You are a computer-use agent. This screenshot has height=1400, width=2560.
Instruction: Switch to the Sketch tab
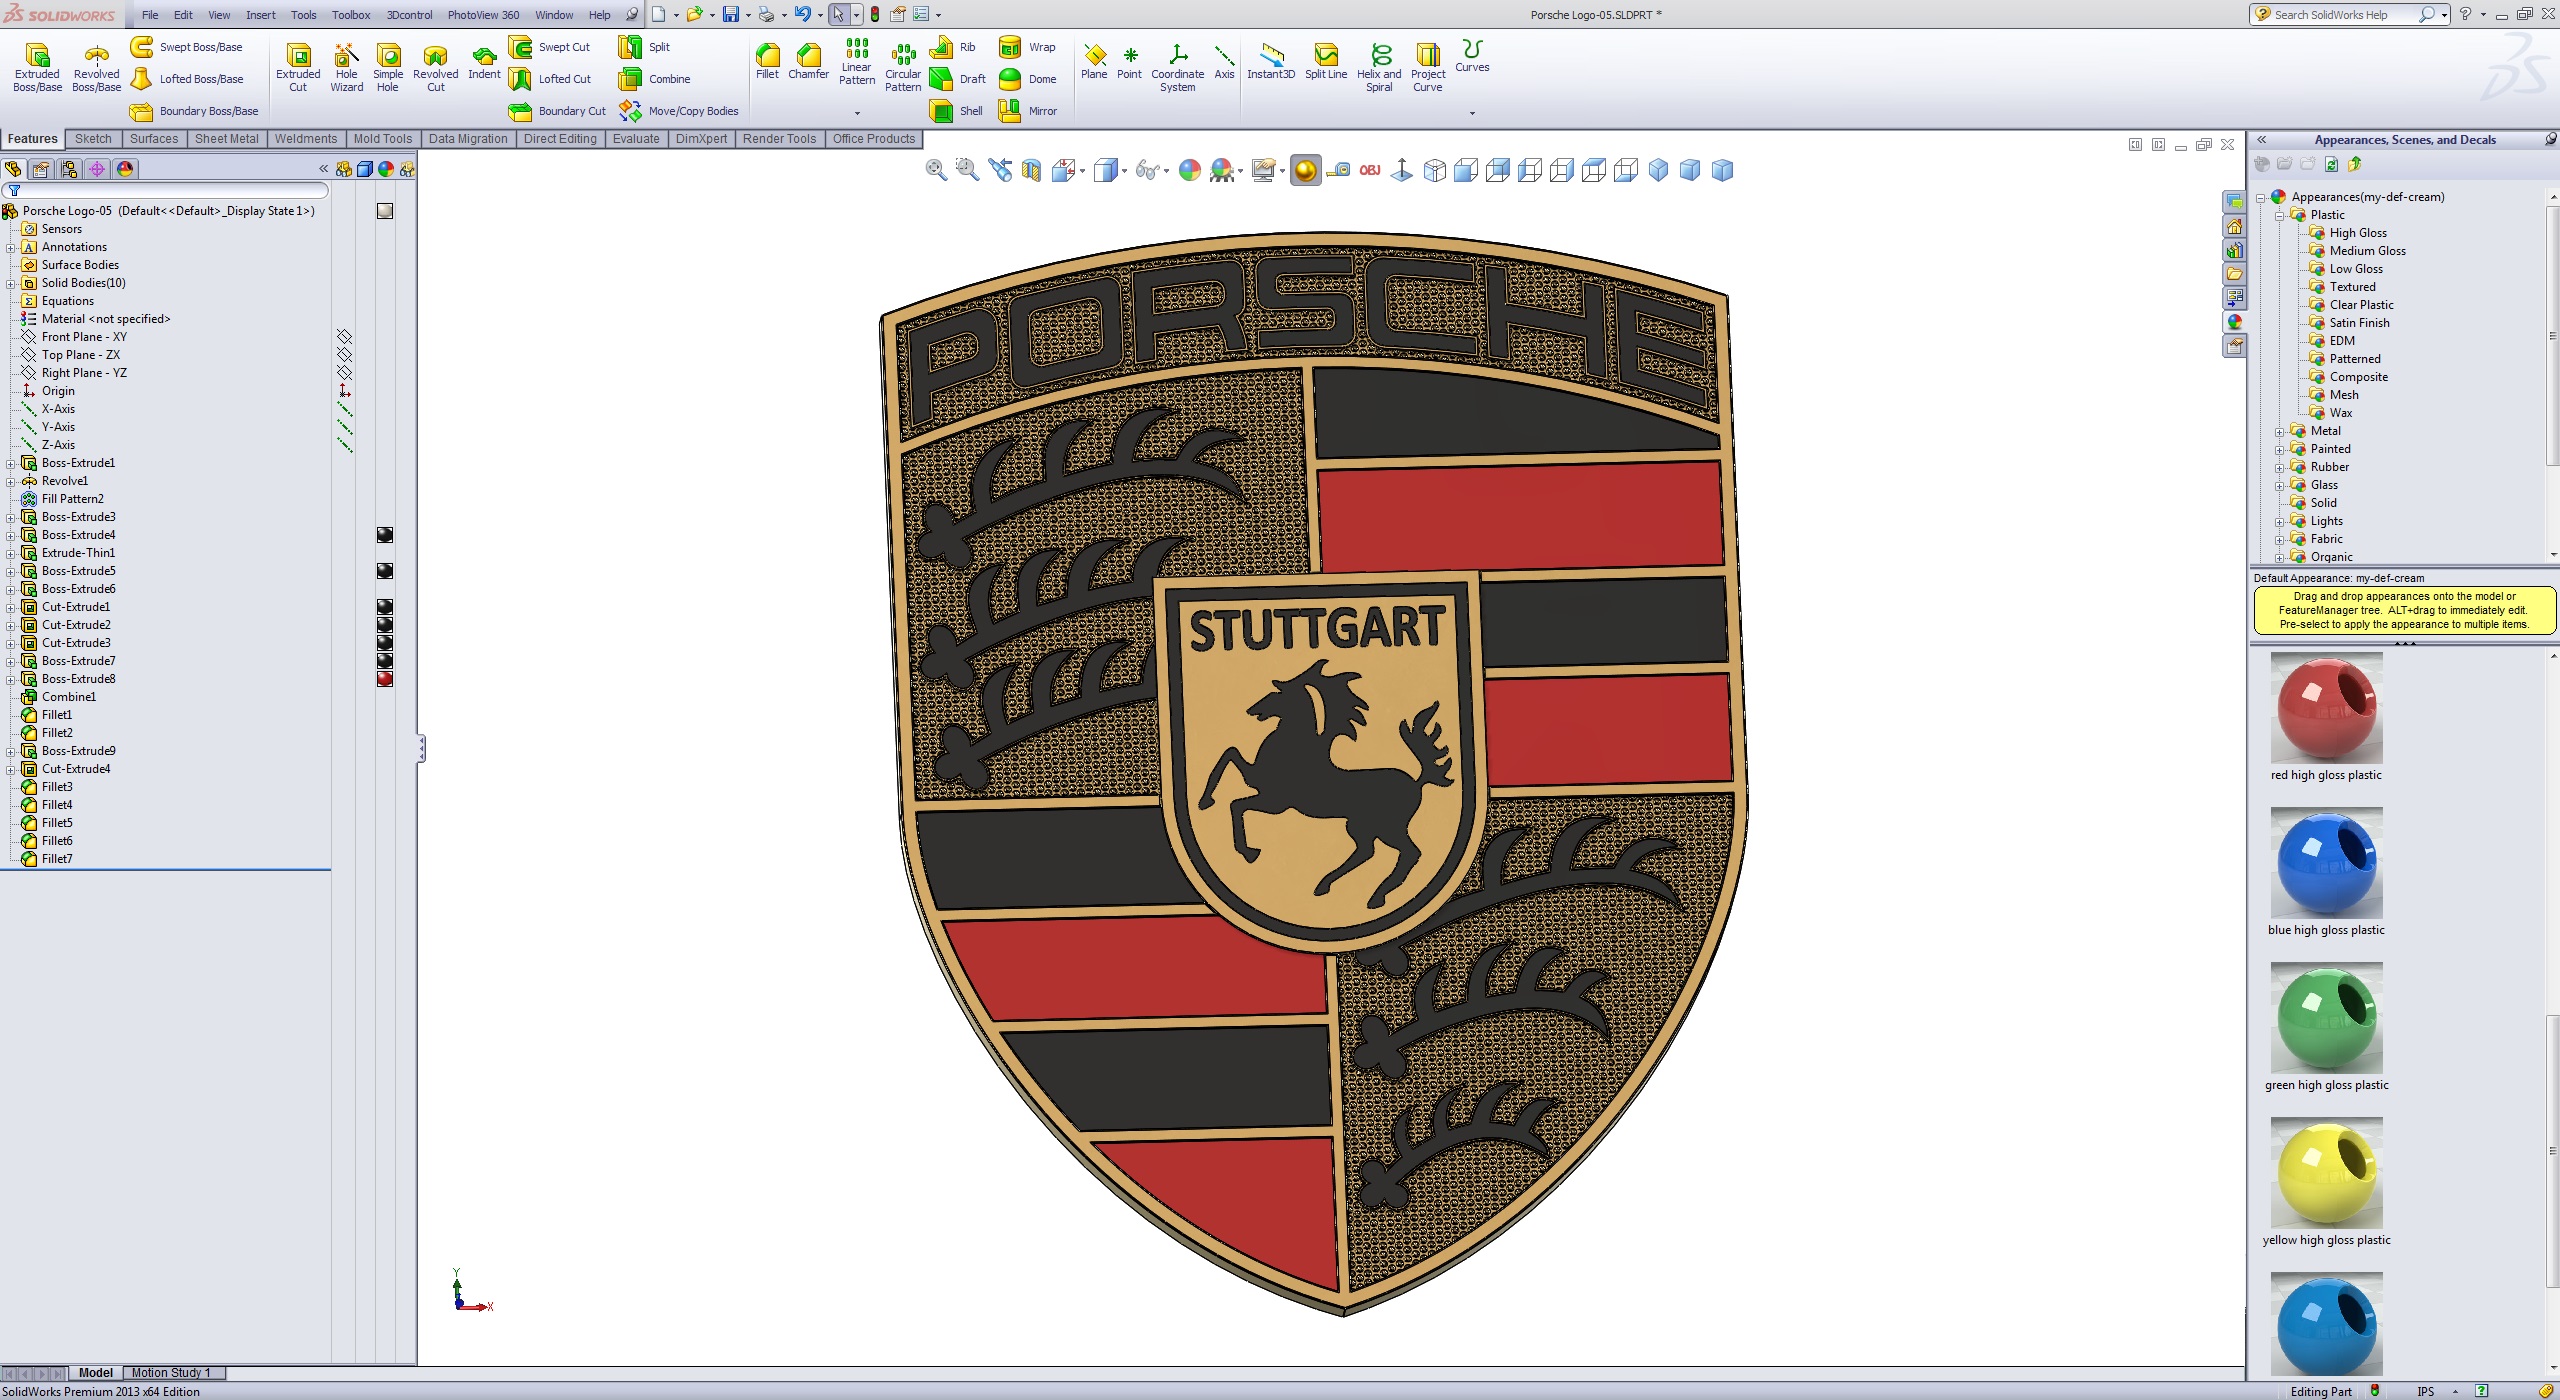pyautogui.click(x=93, y=139)
